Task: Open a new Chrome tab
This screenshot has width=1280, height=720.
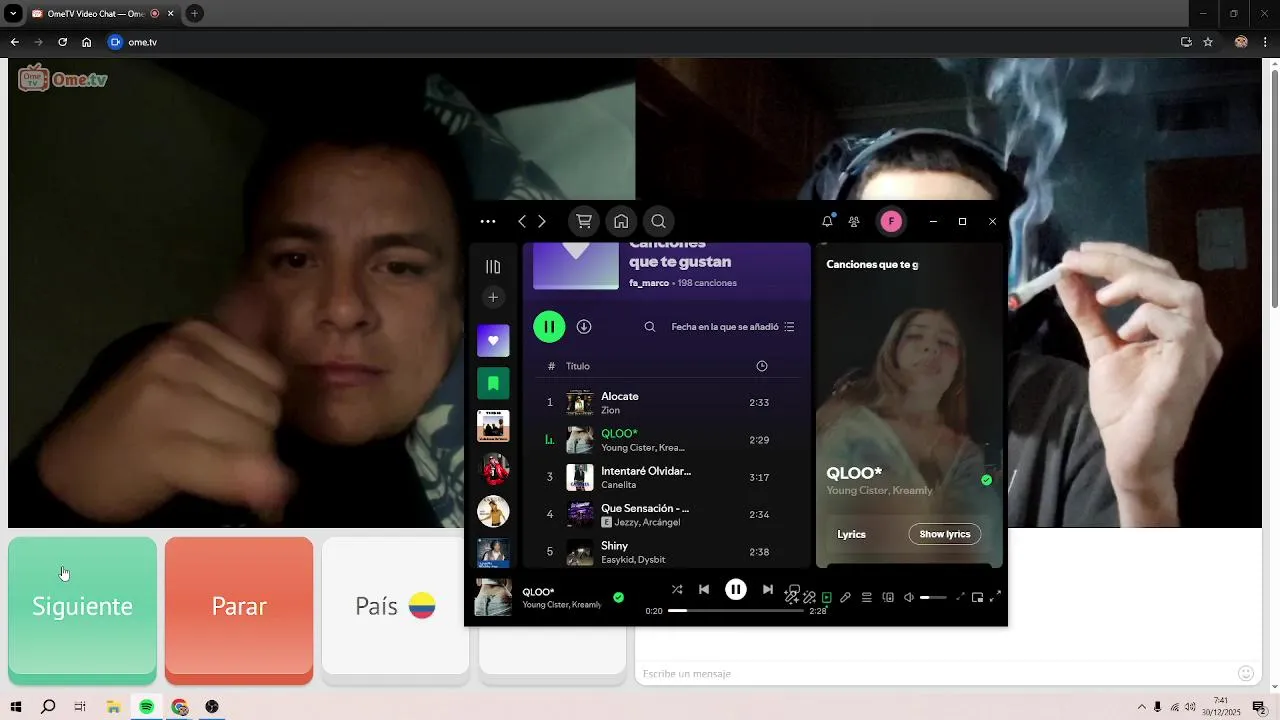Action: (x=194, y=14)
